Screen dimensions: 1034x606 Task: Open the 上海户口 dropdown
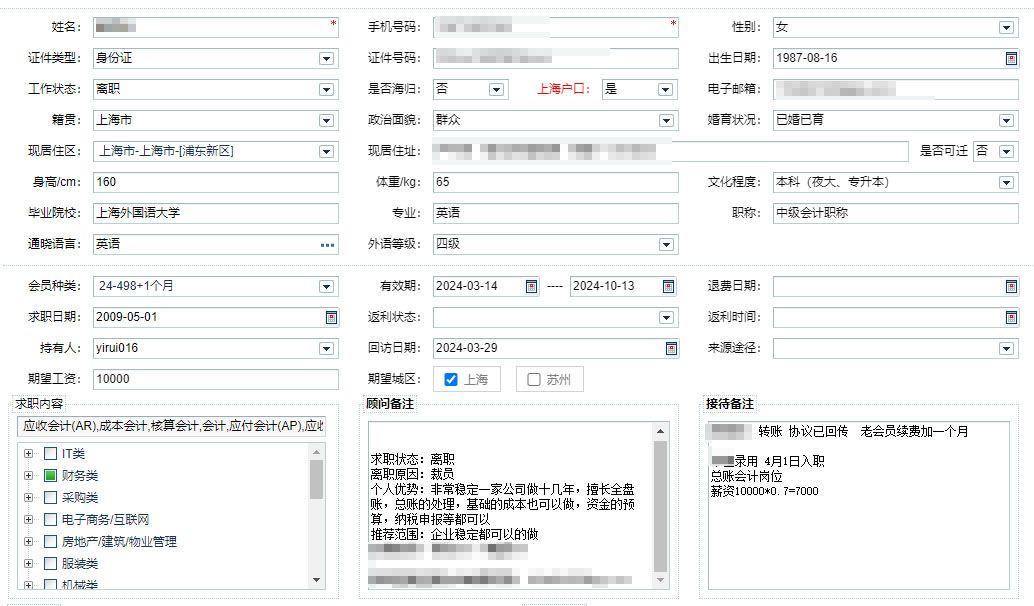[x=665, y=90]
